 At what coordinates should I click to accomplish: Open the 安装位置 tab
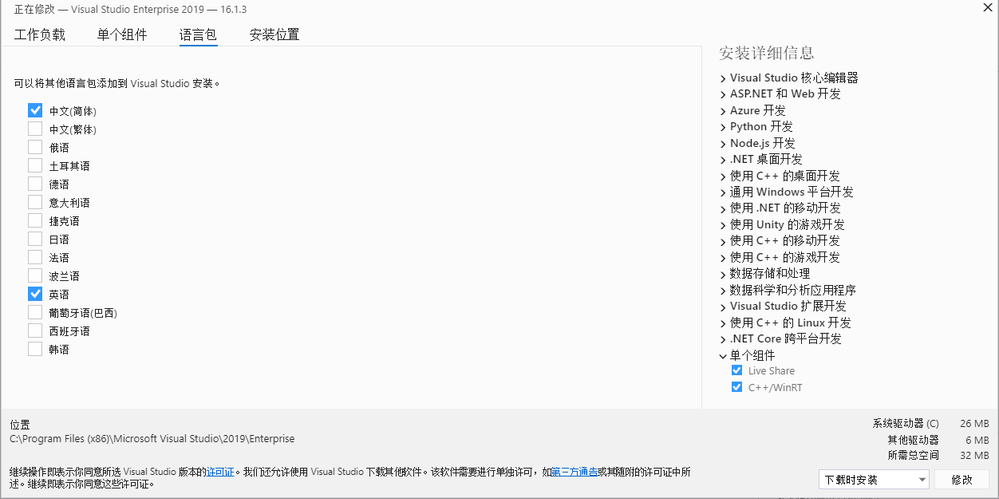click(274, 35)
